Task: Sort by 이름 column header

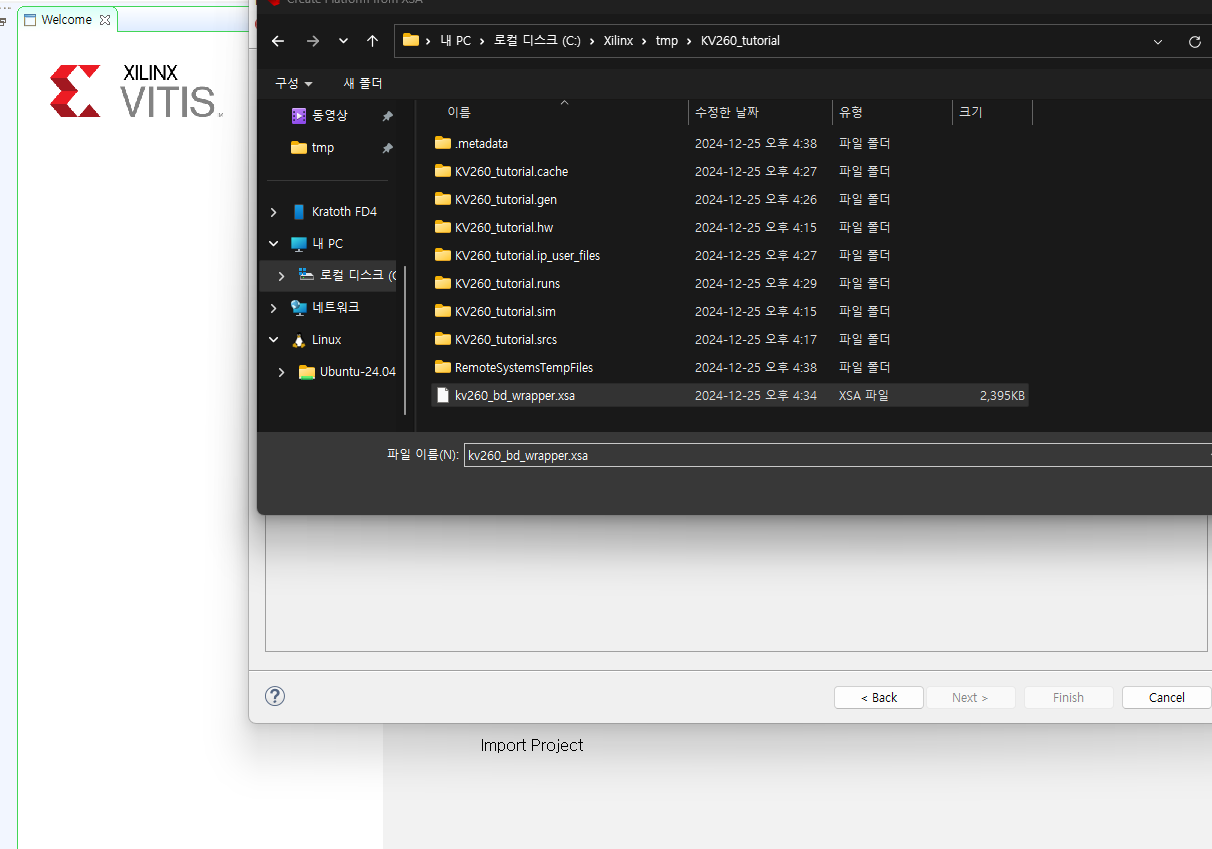Action: pos(458,112)
